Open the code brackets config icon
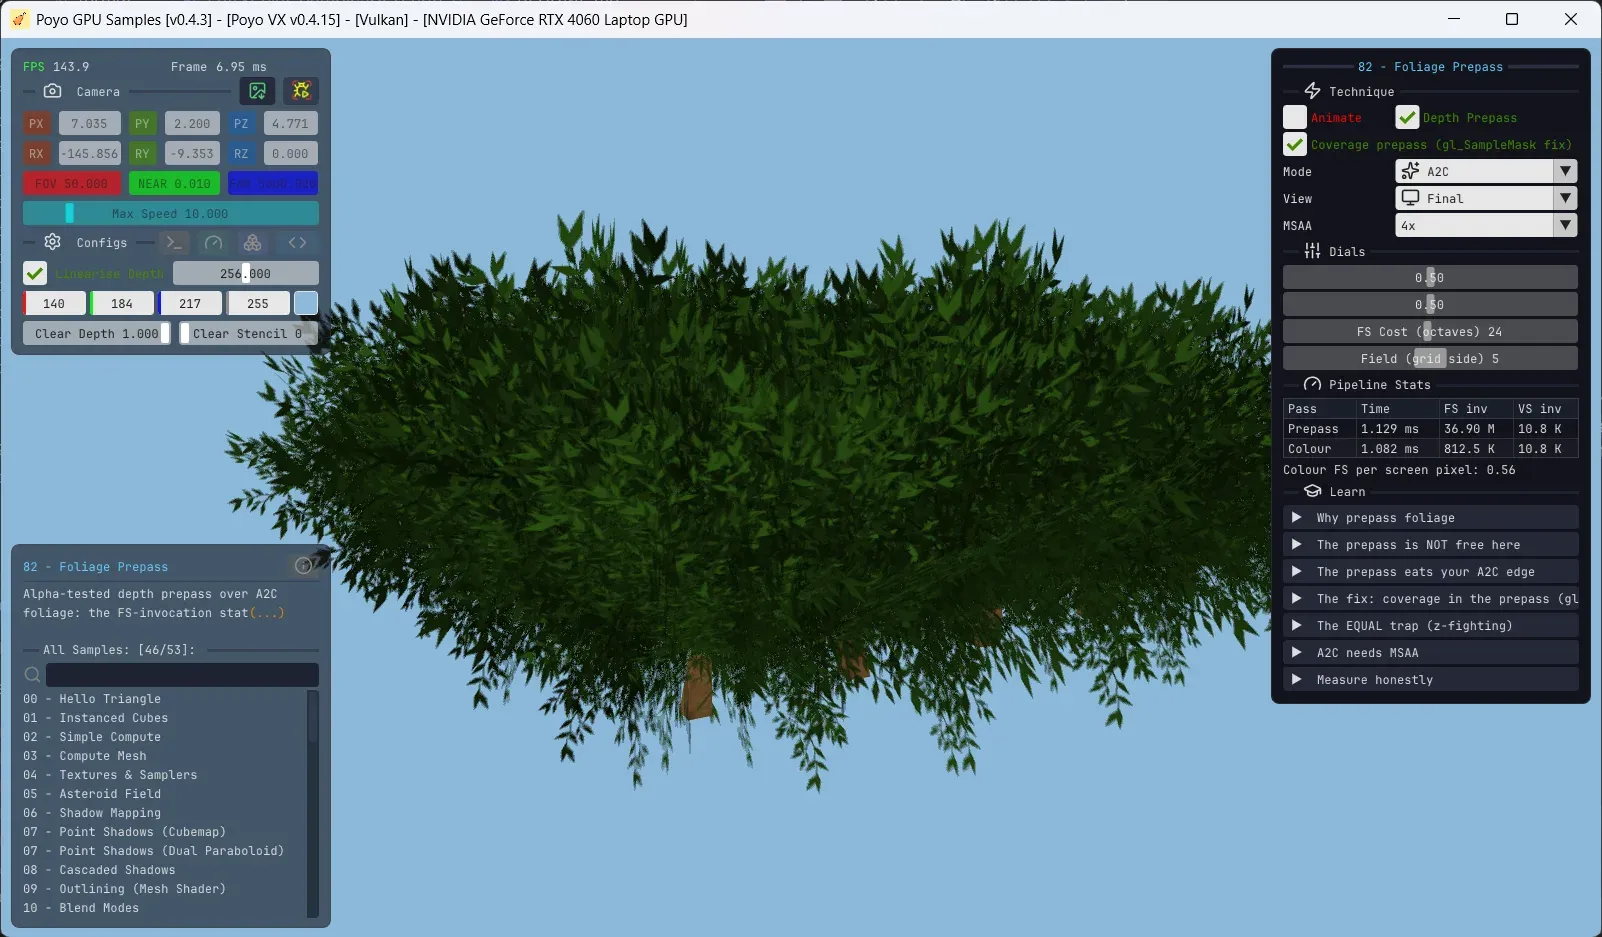This screenshot has height=937, width=1602. pos(297,243)
